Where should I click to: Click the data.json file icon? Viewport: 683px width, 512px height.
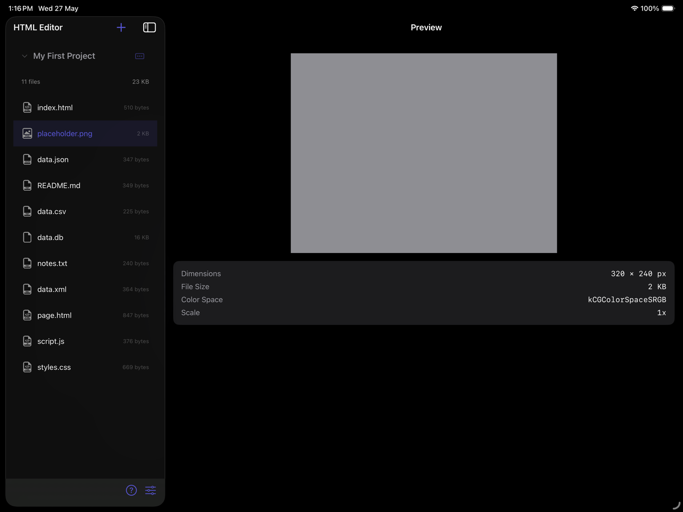pos(27,159)
